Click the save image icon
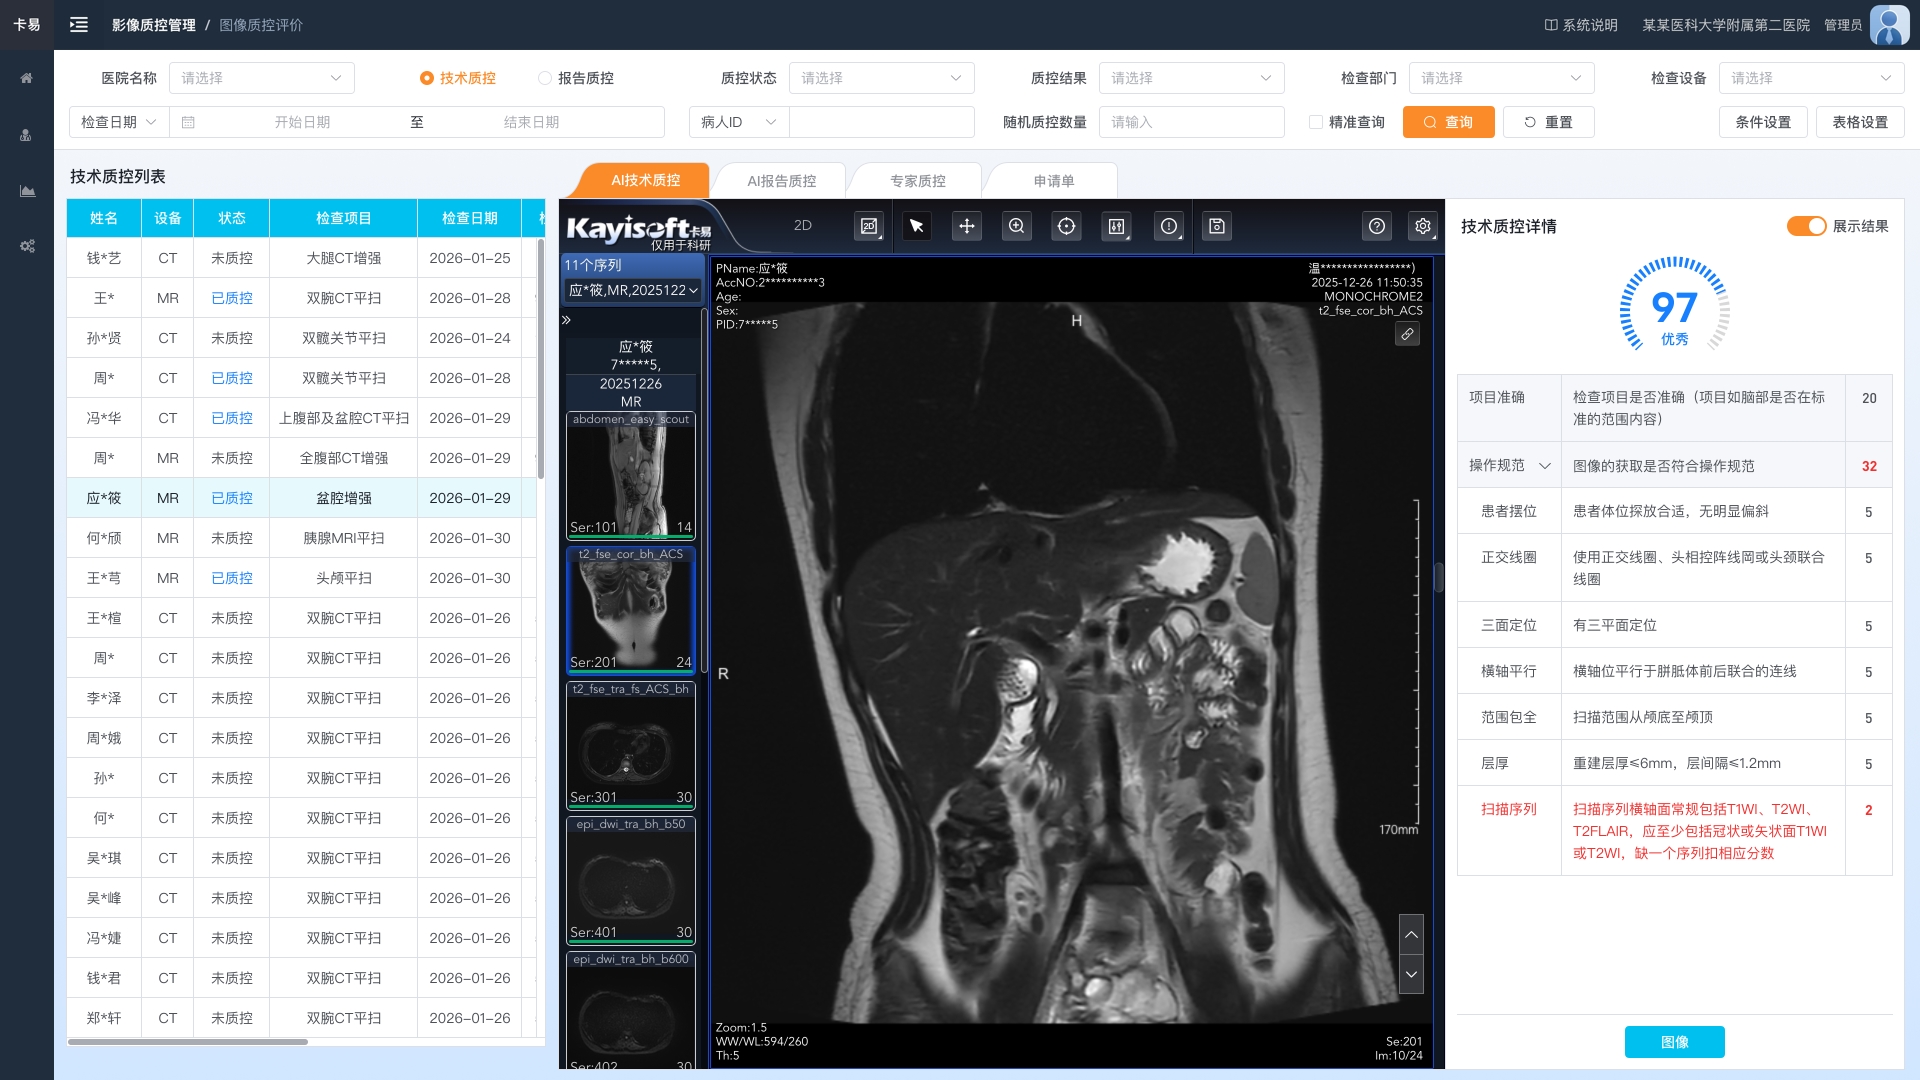The height and width of the screenshot is (1080, 1920). click(1216, 226)
